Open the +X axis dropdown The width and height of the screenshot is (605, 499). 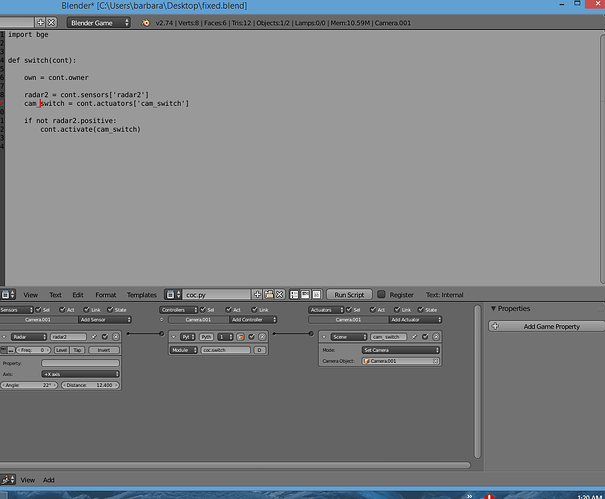click(80, 374)
